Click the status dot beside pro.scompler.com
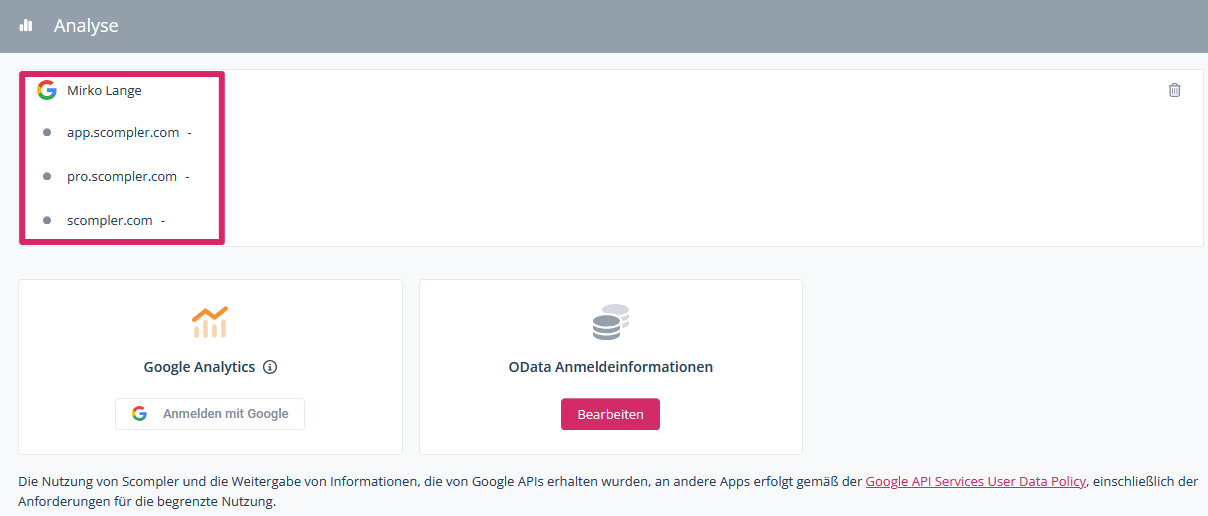Screen dimensions: 1208x516 coord(47,176)
